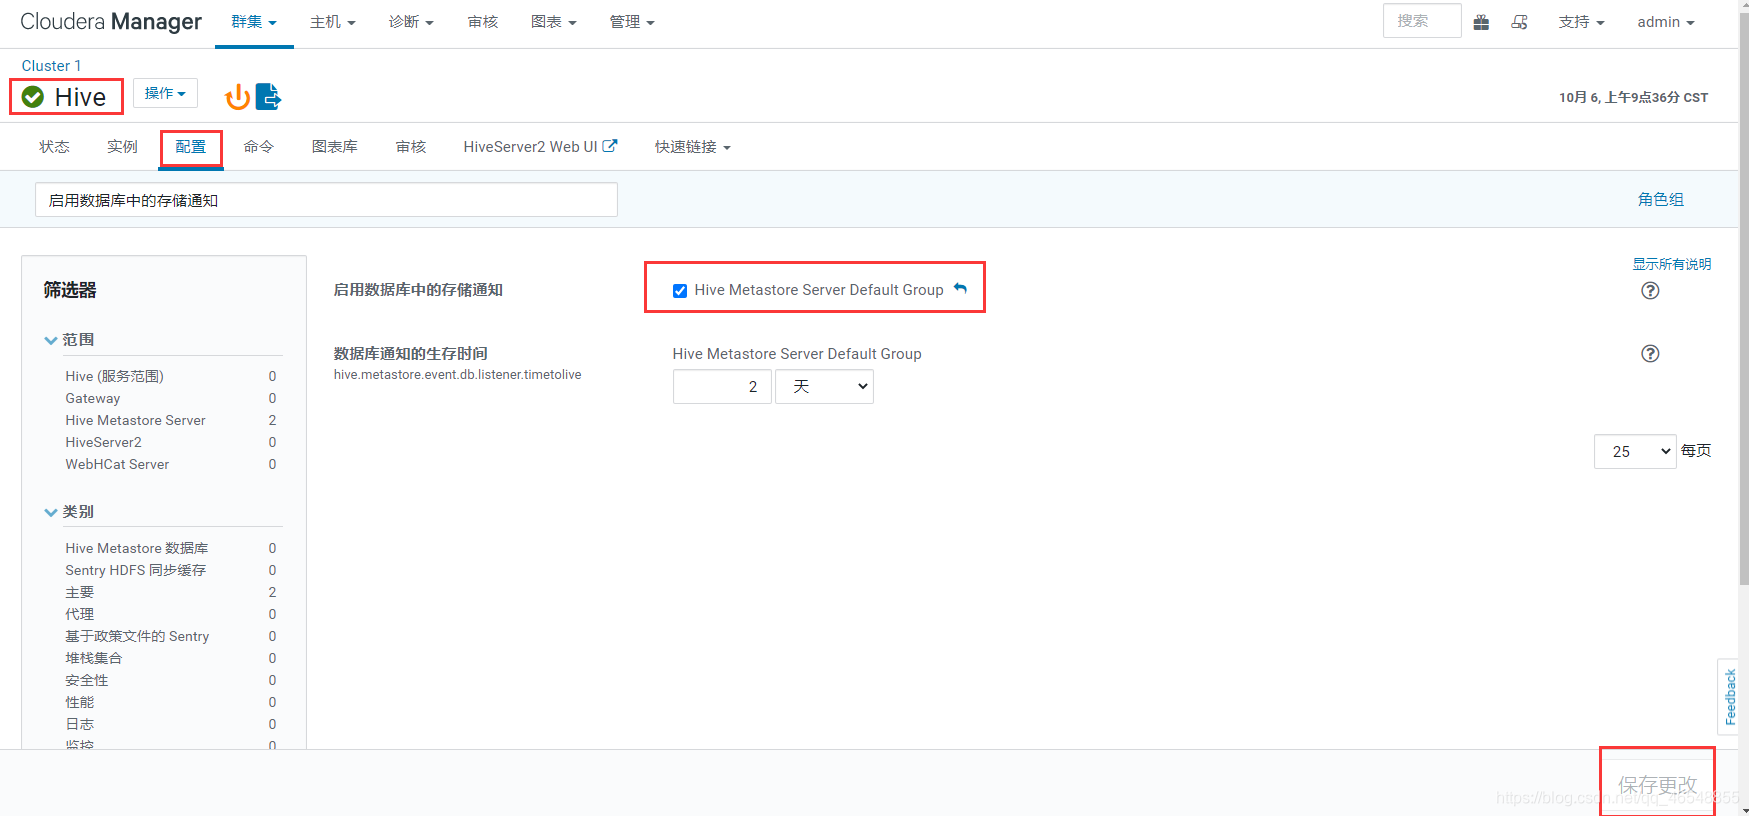This screenshot has width=1749, height=816.
Task: Filter by HiveServer2 scope
Action: pyautogui.click(x=103, y=442)
